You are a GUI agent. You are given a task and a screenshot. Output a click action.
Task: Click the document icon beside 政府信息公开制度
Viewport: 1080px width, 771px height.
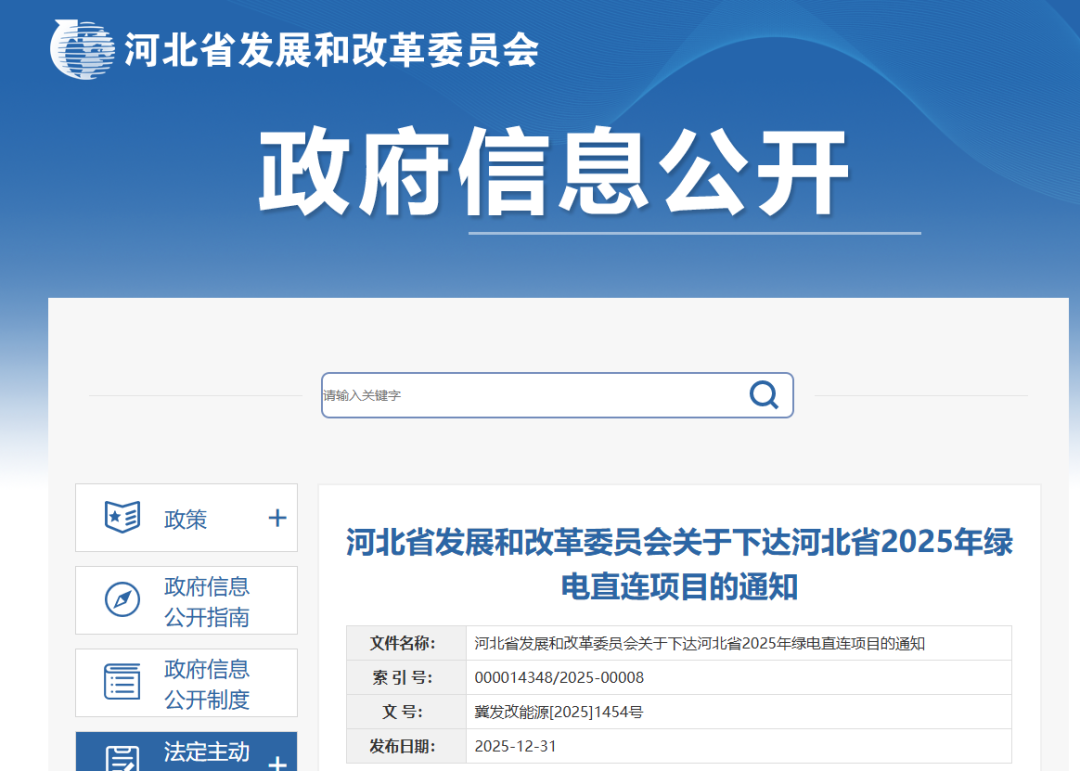click(120, 682)
